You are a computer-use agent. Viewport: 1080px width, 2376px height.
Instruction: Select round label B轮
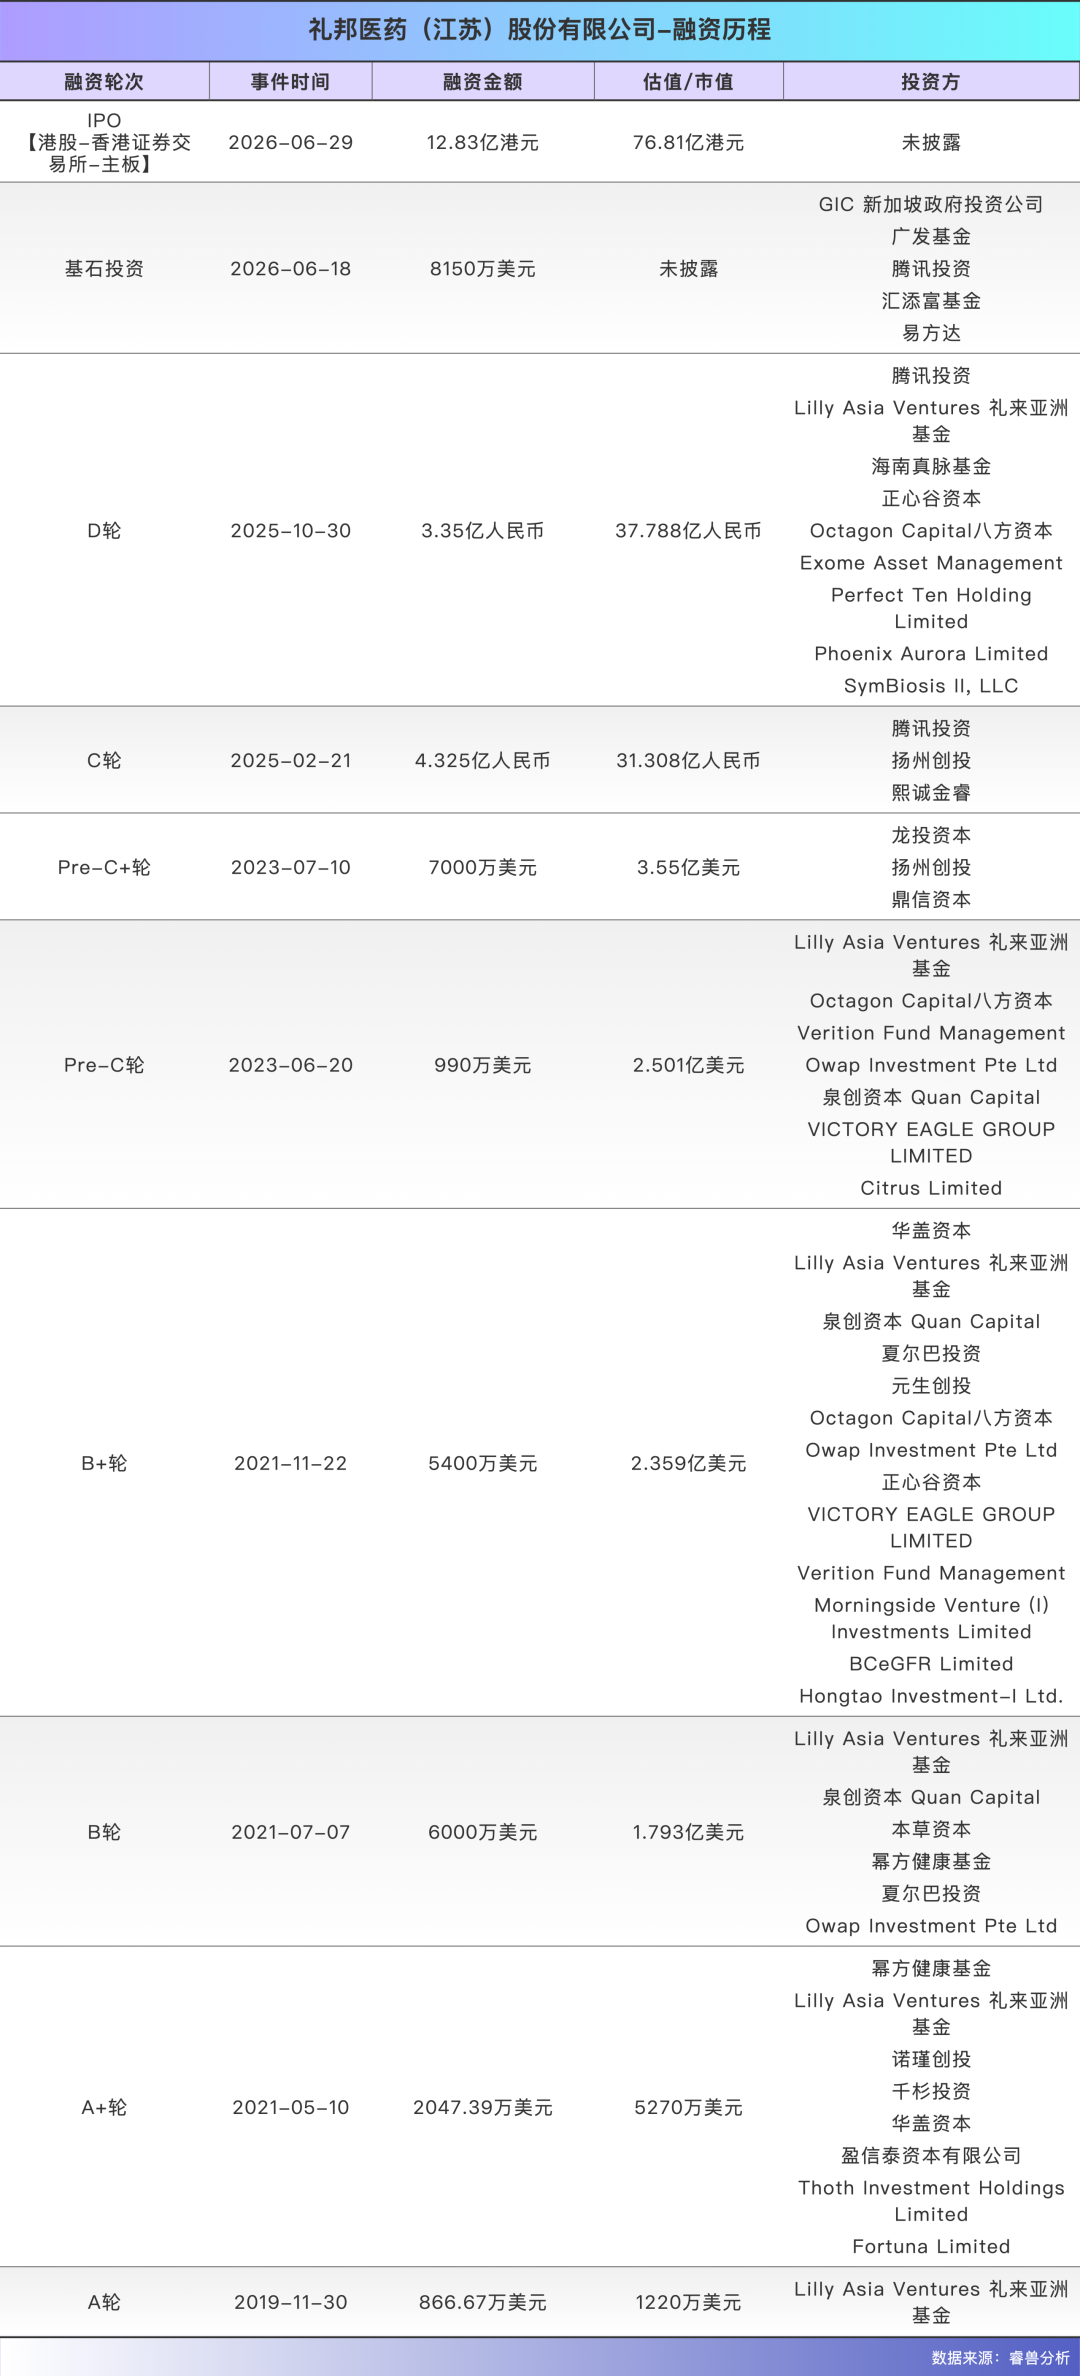(104, 1833)
